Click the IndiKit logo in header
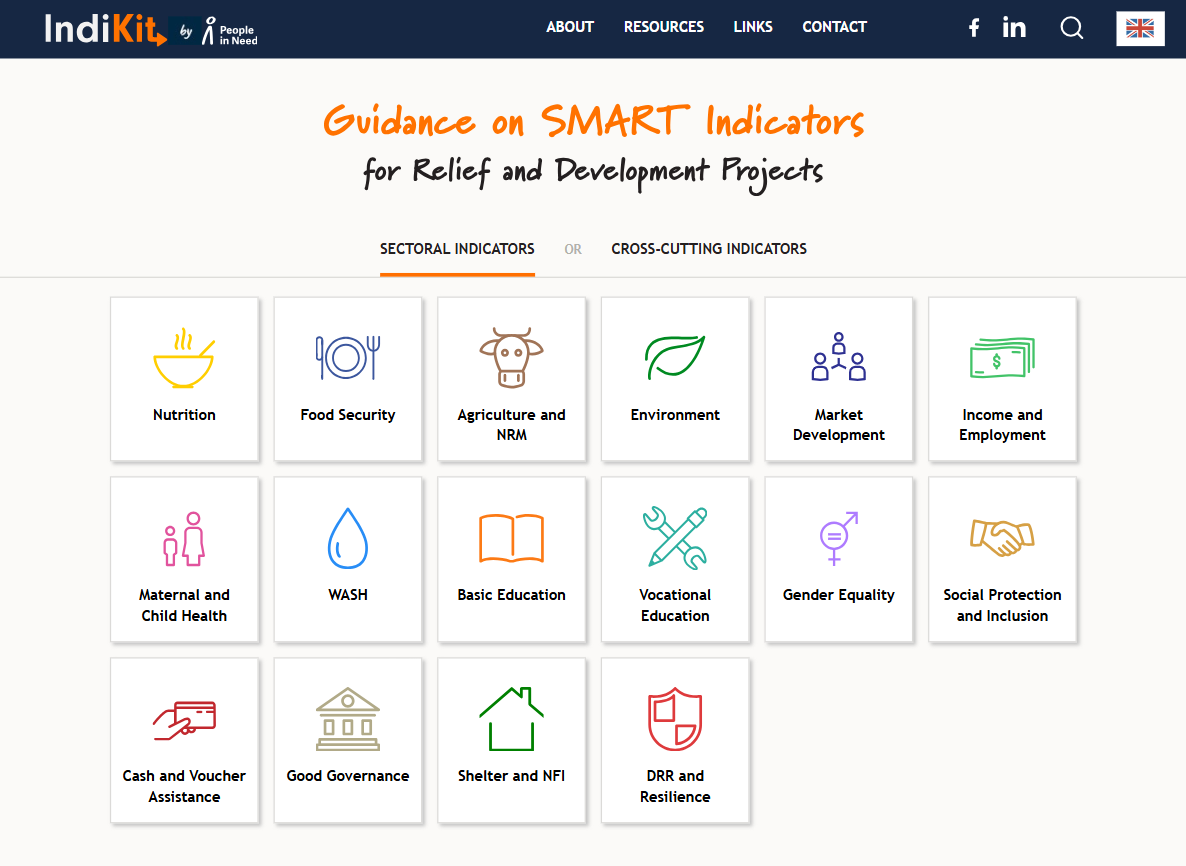The width and height of the screenshot is (1186, 866). [x=105, y=29]
